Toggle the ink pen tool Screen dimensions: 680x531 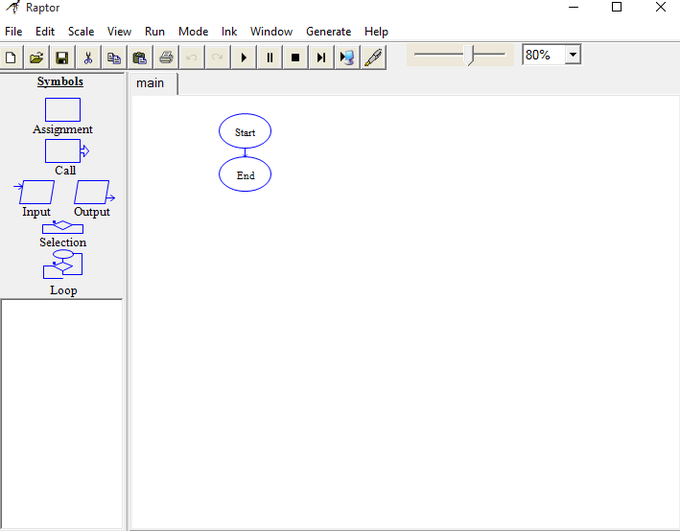tap(373, 58)
